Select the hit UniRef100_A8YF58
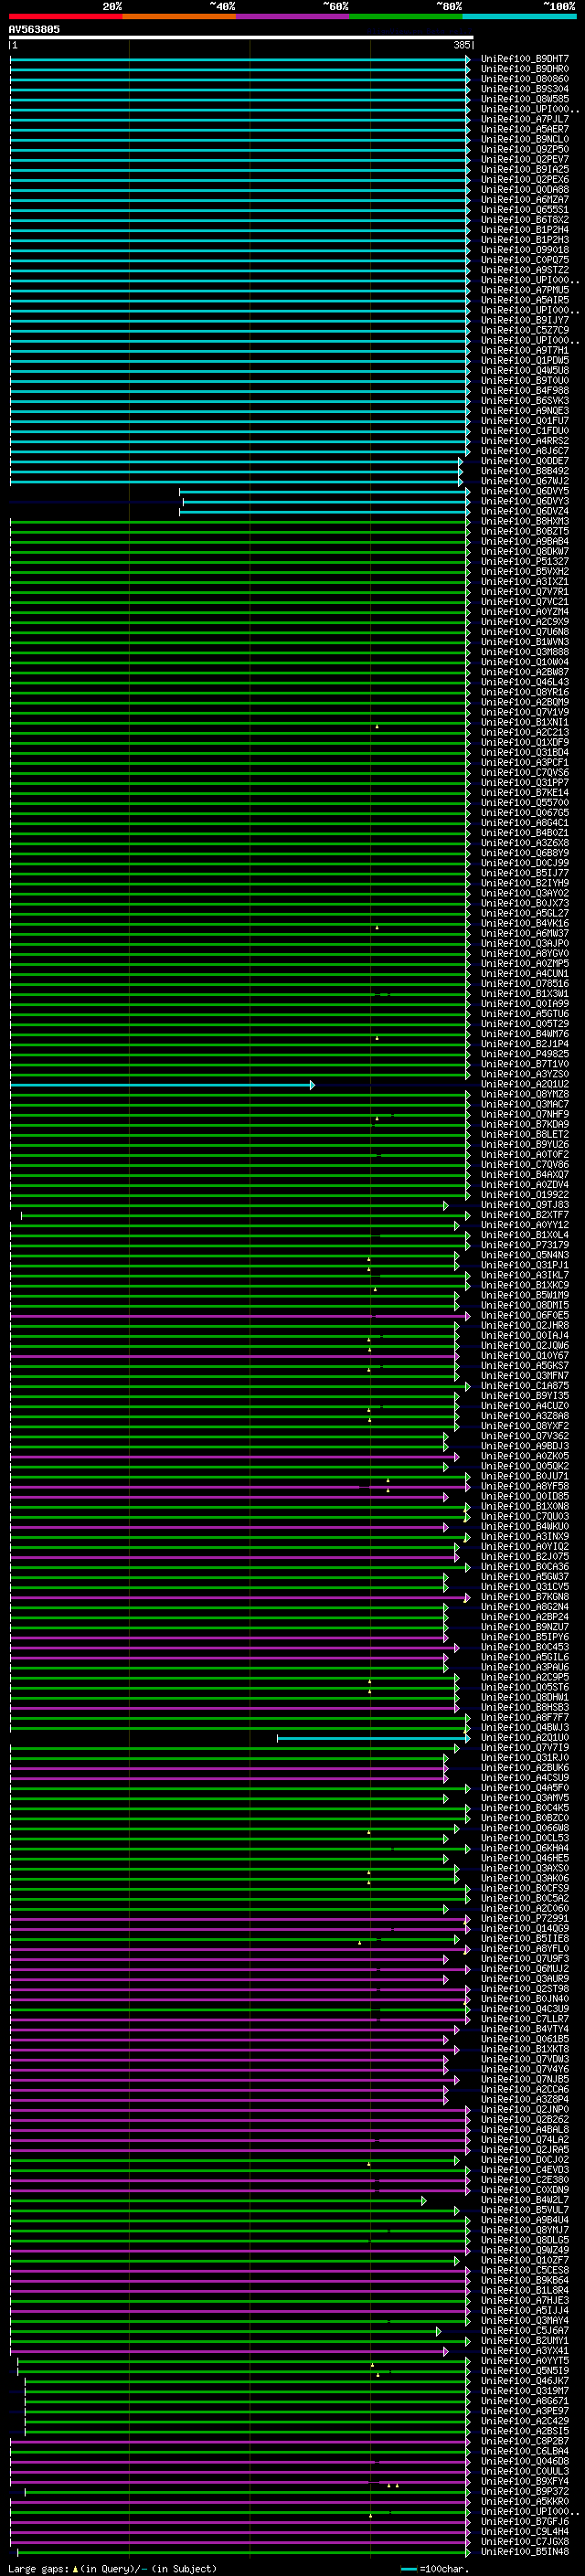 pyautogui.click(x=525, y=1487)
